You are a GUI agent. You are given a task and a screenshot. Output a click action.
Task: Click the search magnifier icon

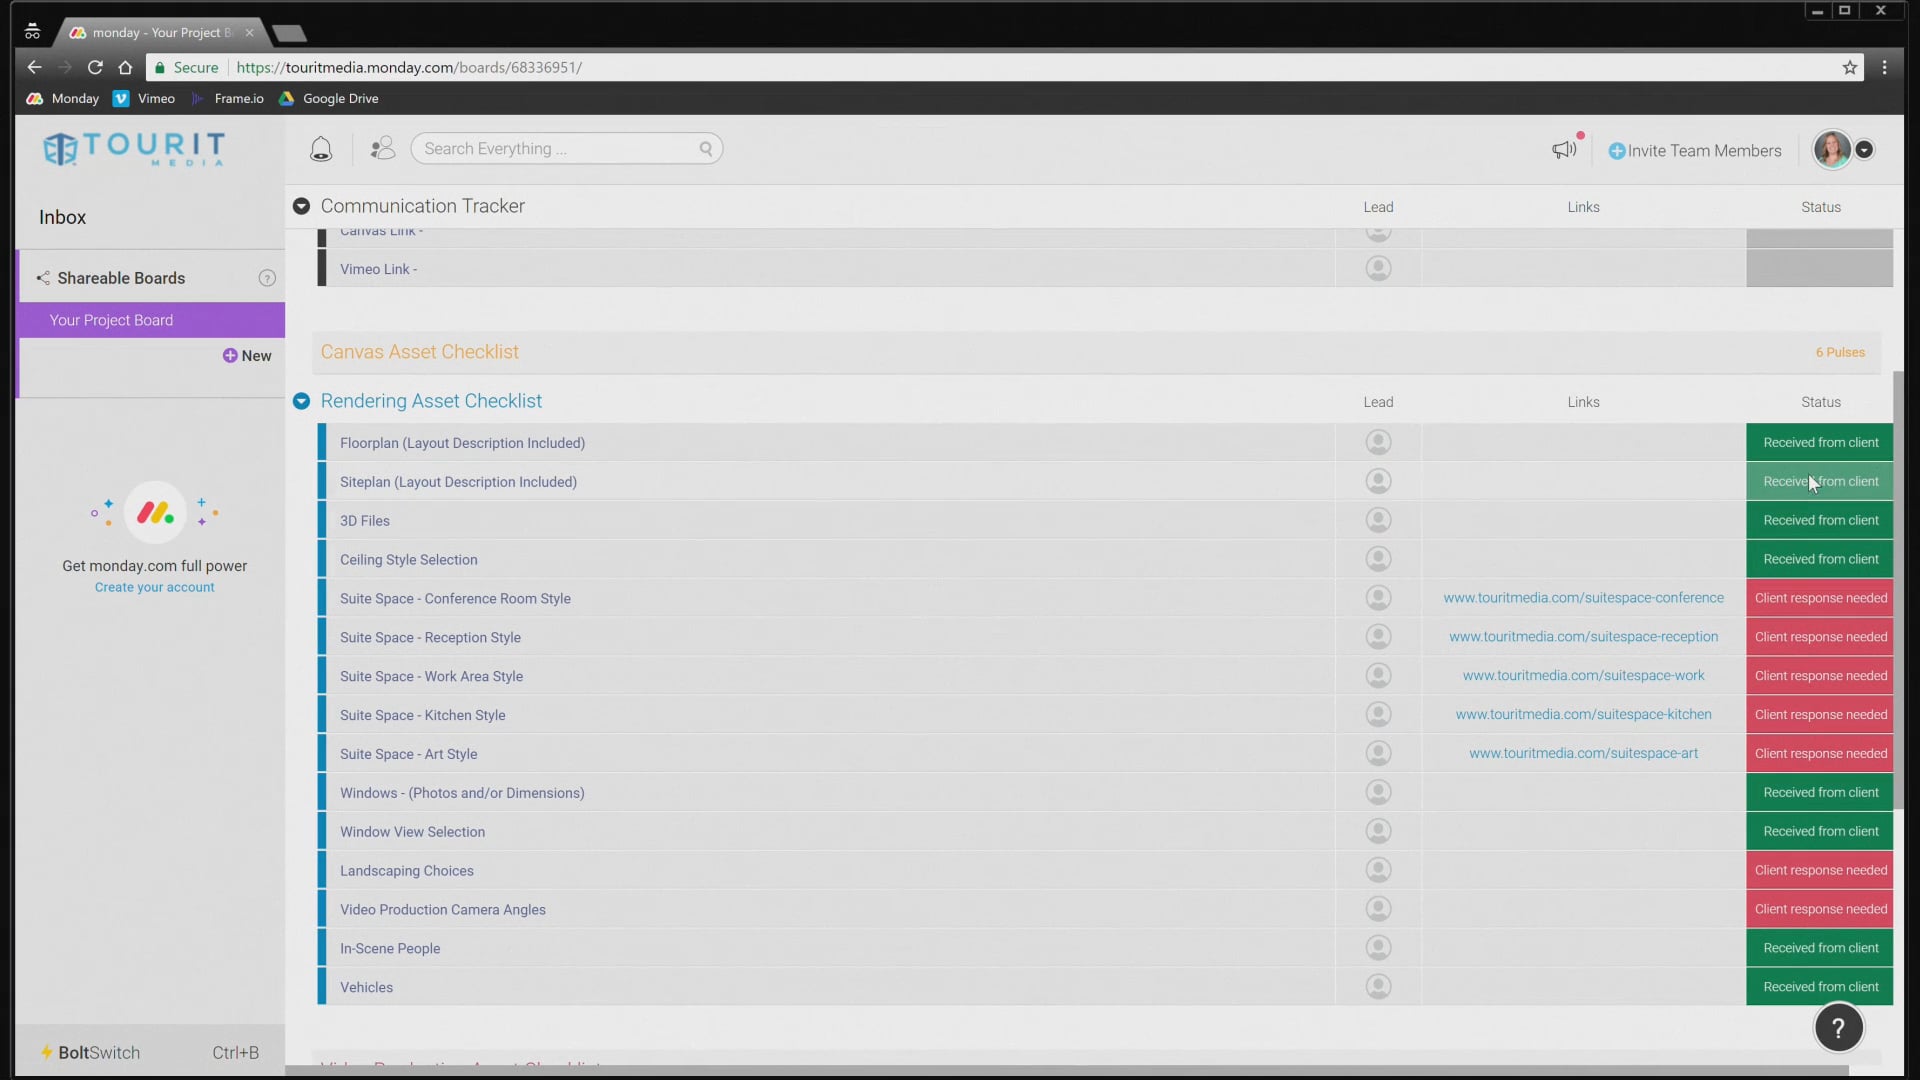[706, 148]
